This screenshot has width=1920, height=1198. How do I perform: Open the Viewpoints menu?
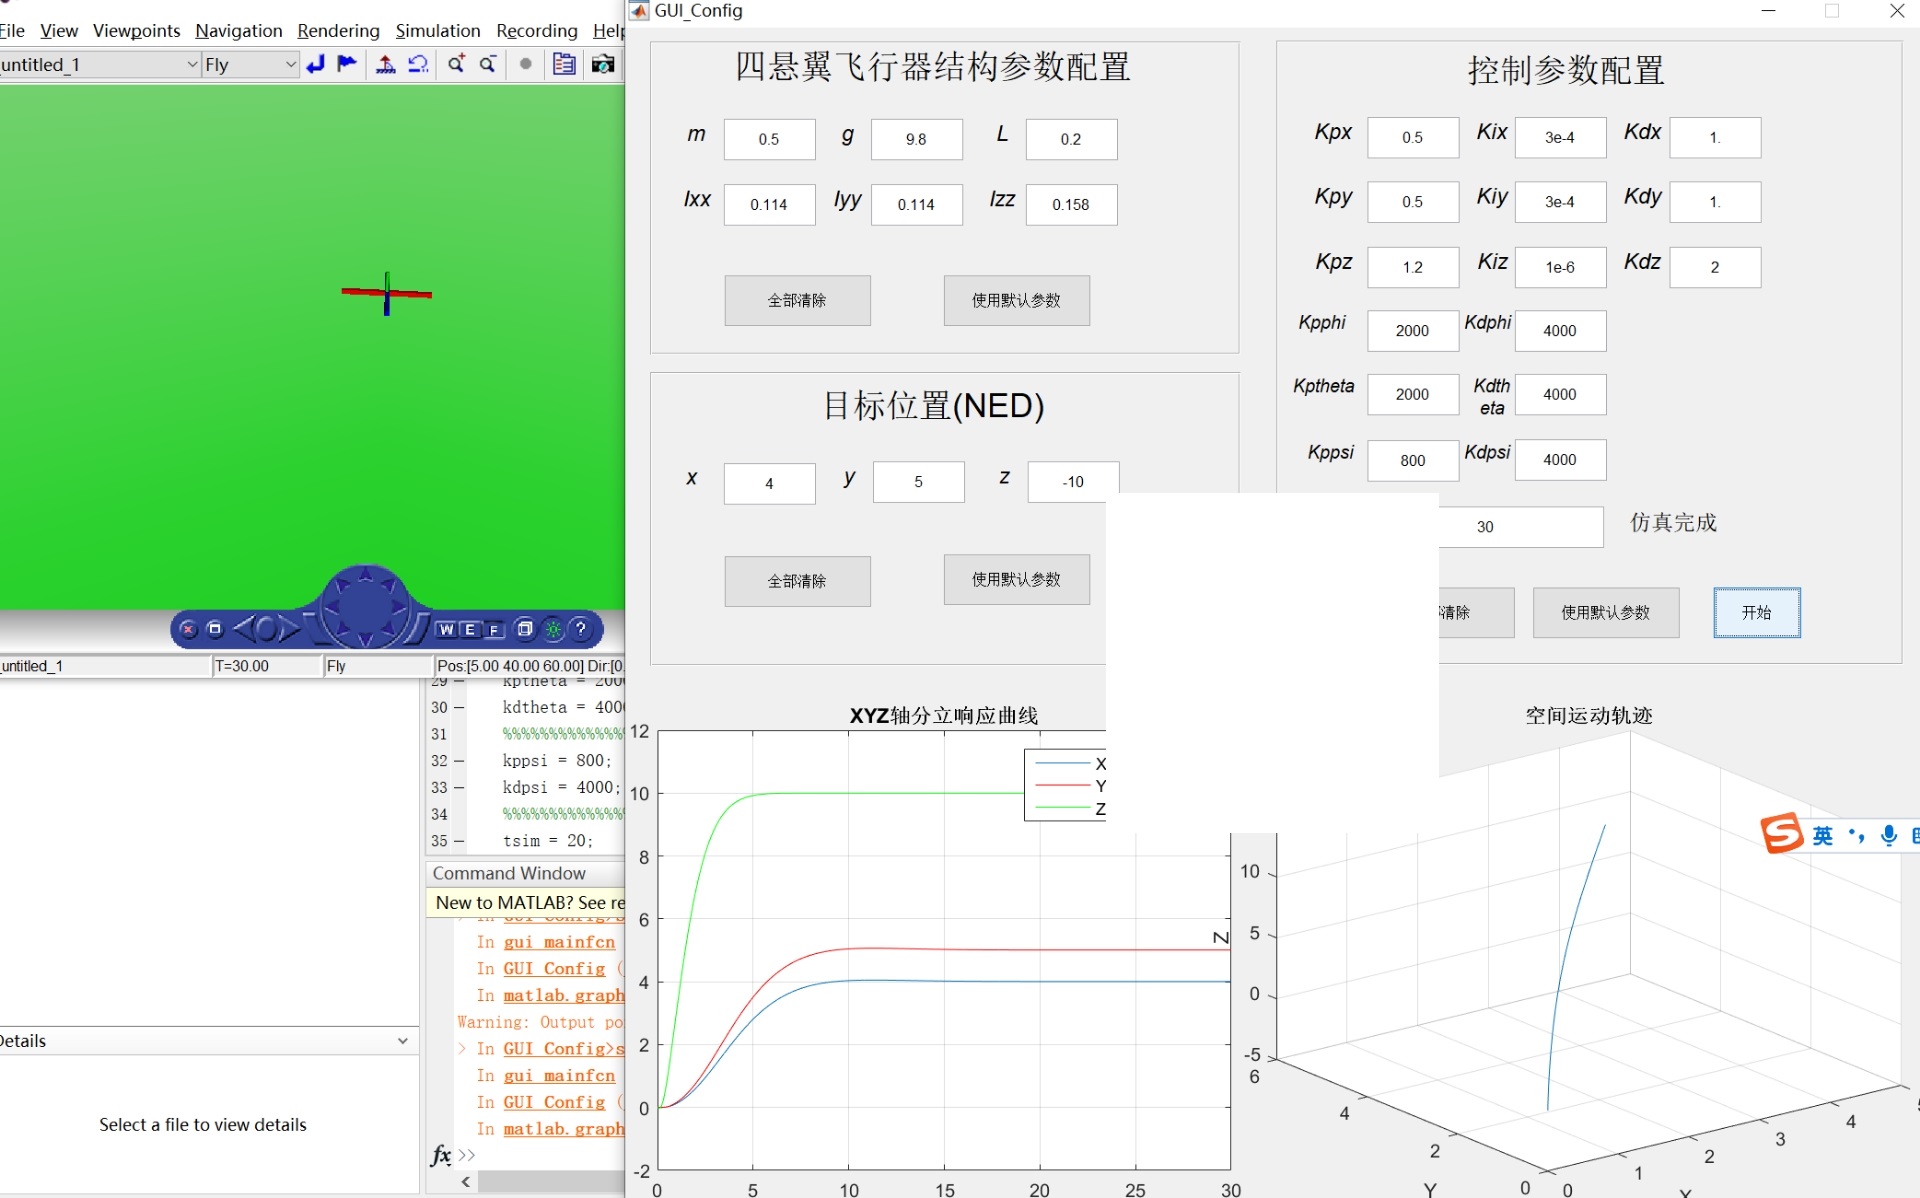click(x=136, y=30)
